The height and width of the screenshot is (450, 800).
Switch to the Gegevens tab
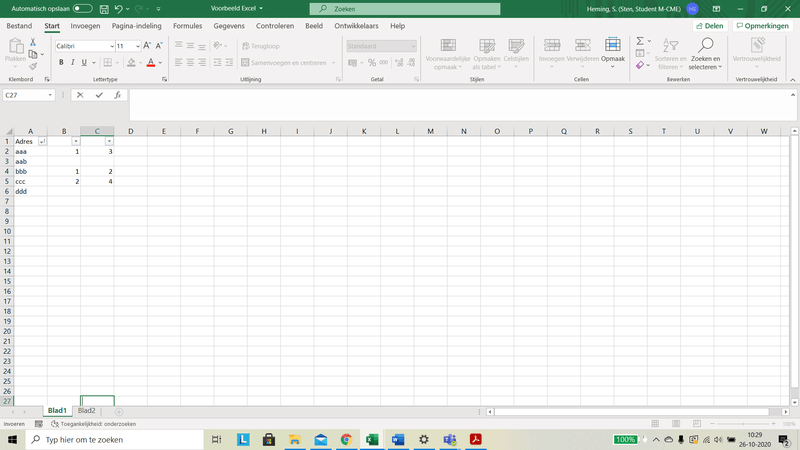[229, 26]
